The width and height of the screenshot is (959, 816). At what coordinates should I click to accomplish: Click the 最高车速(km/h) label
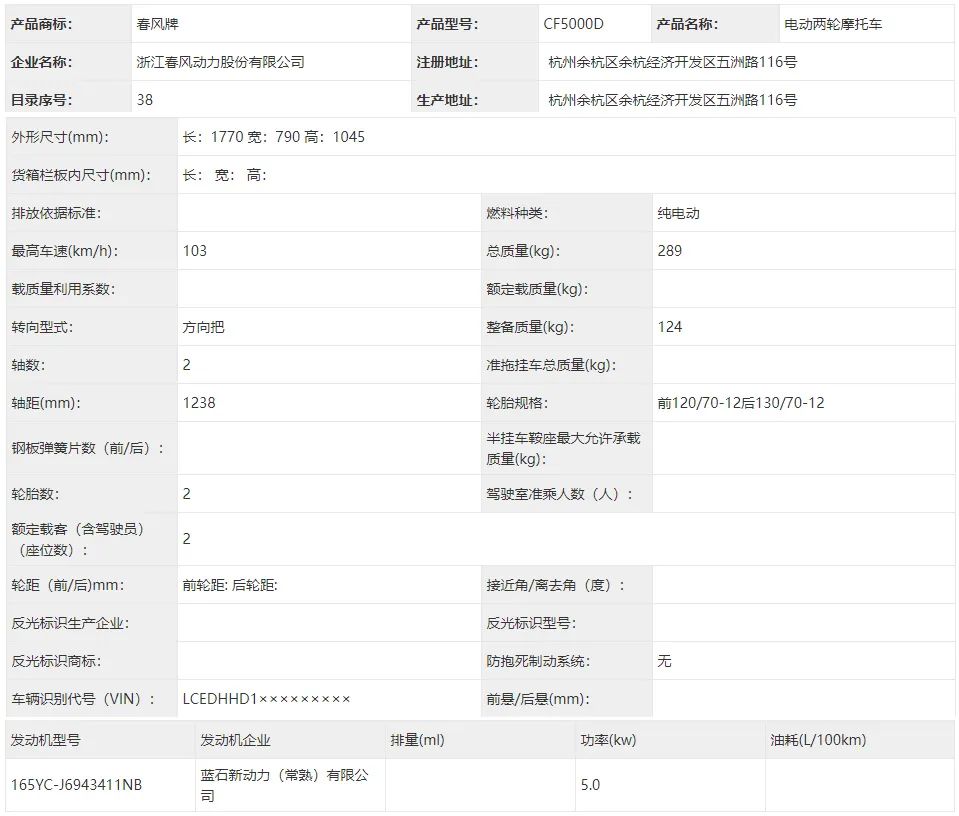tap(65, 251)
